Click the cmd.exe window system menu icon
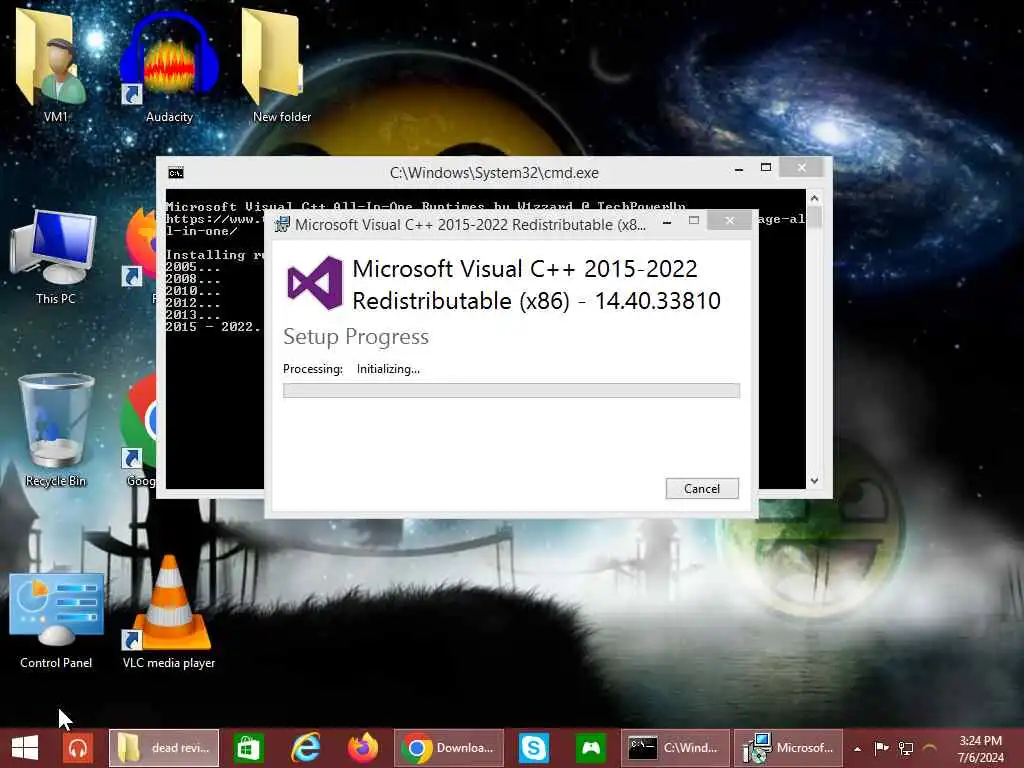Screen dimensions: 1024x768 [x=176, y=172]
